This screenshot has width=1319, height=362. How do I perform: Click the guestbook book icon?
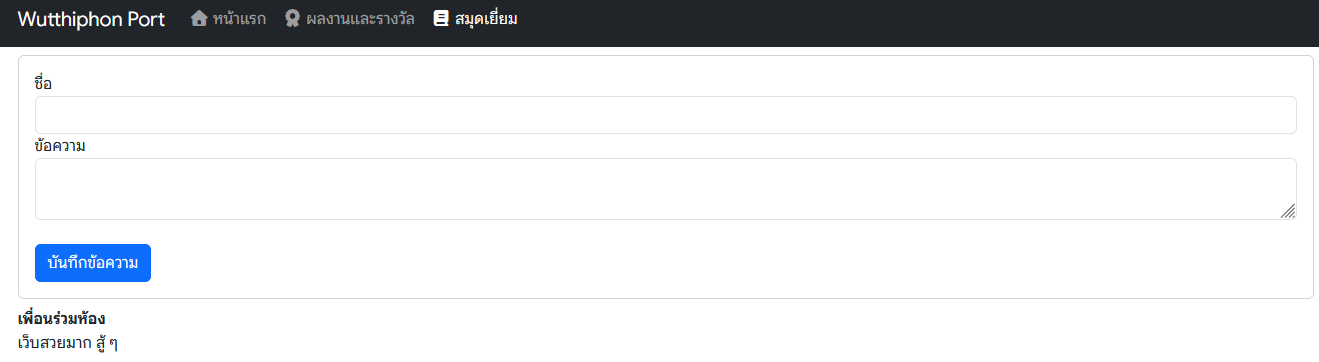pyautogui.click(x=441, y=18)
